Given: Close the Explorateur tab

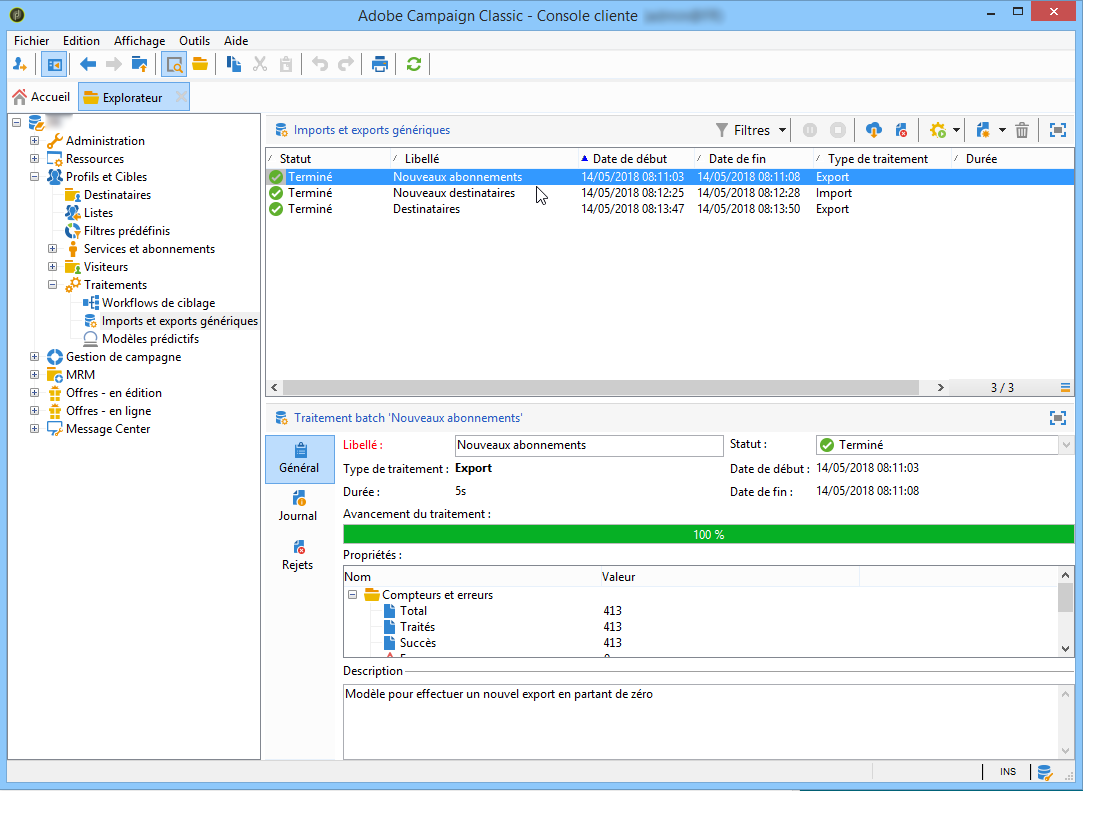Looking at the screenshot, I should tap(182, 96).
